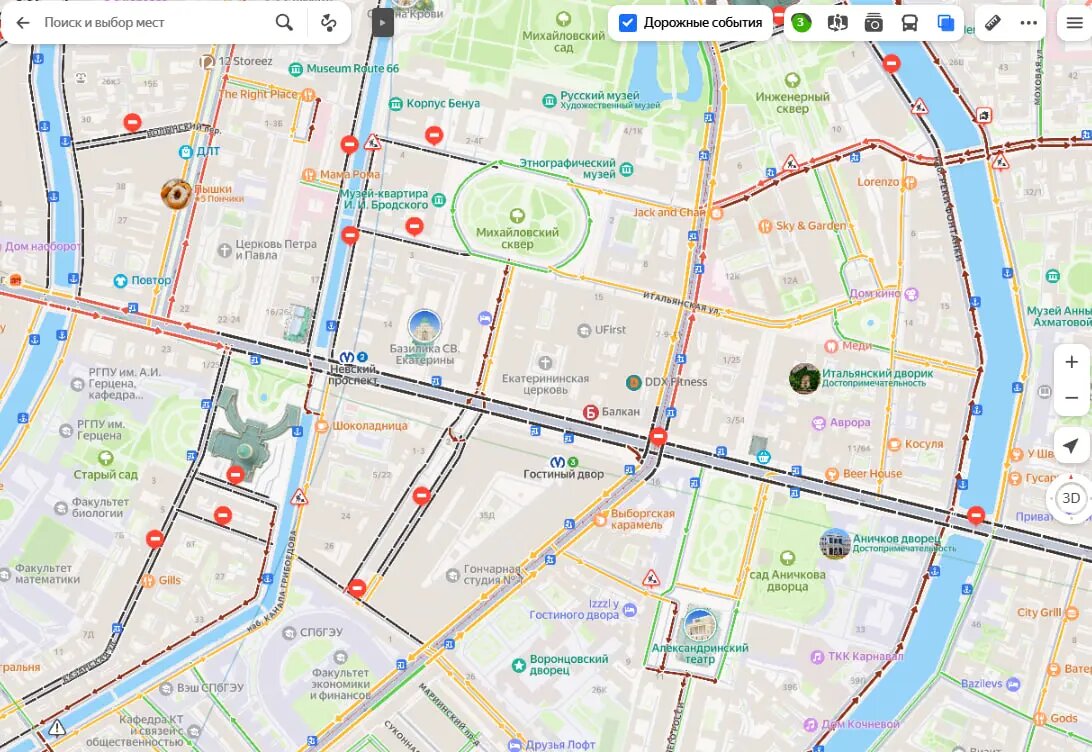
Task: Select road closure sign beside Старый сад
Action: coord(236,475)
